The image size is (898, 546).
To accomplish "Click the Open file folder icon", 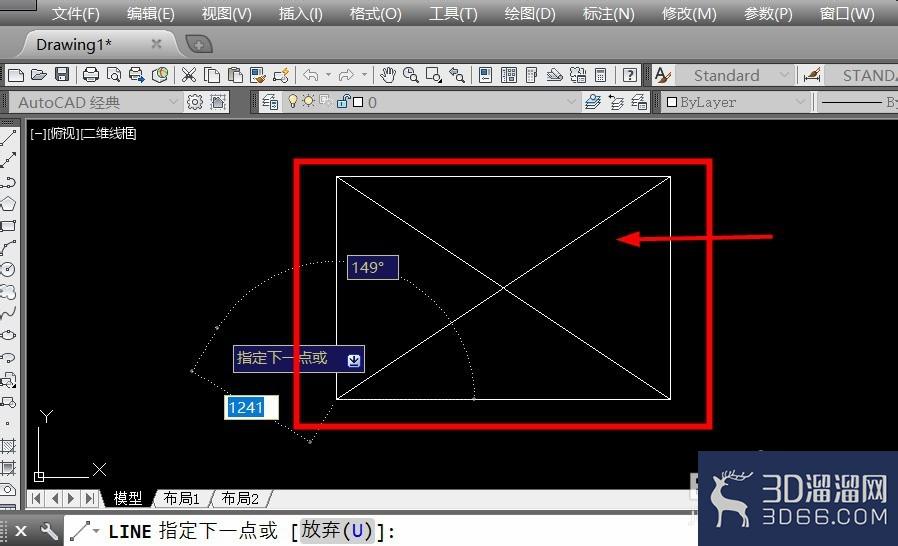I will coord(38,75).
